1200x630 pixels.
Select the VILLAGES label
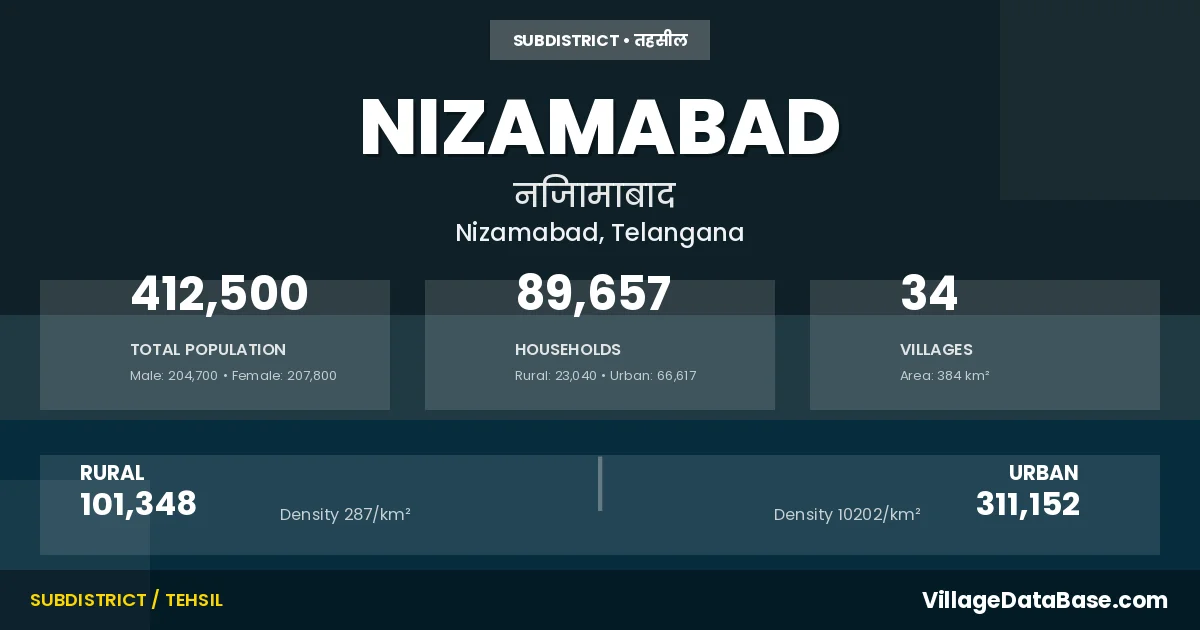pyautogui.click(x=936, y=350)
